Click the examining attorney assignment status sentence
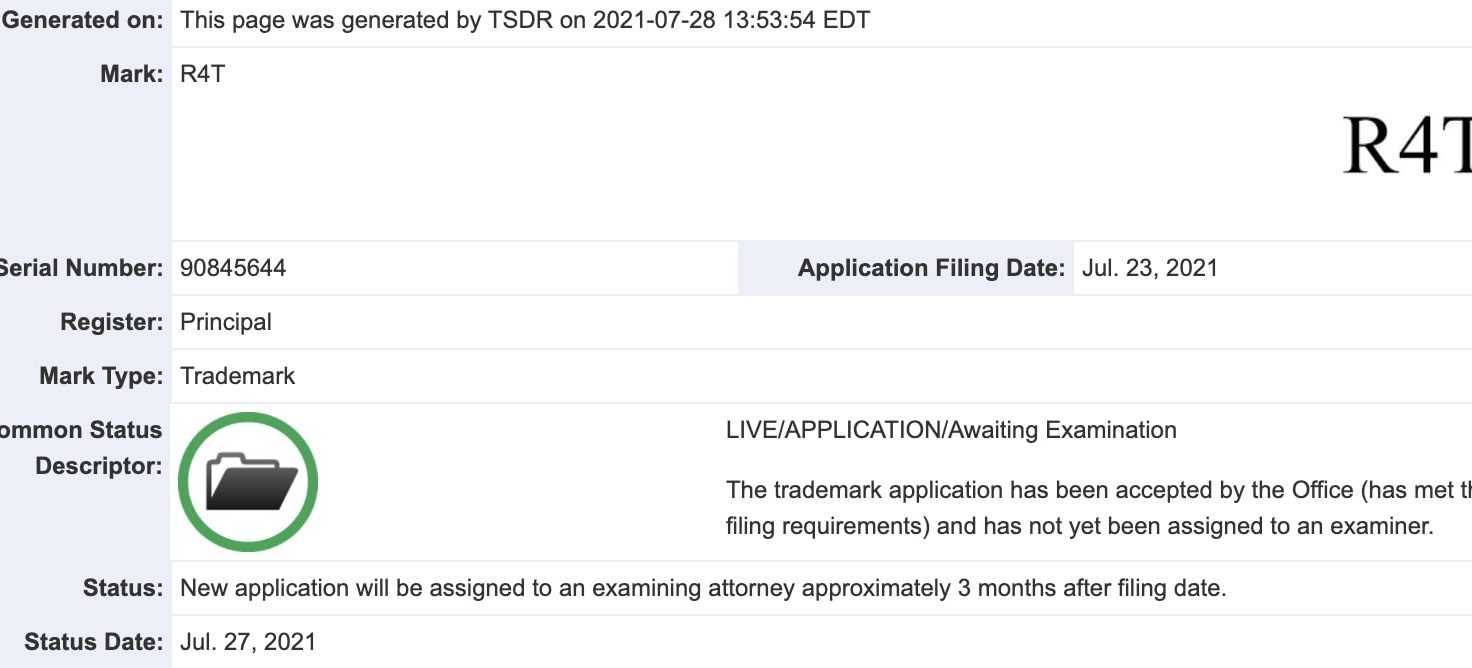1472x668 pixels. click(703, 588)
